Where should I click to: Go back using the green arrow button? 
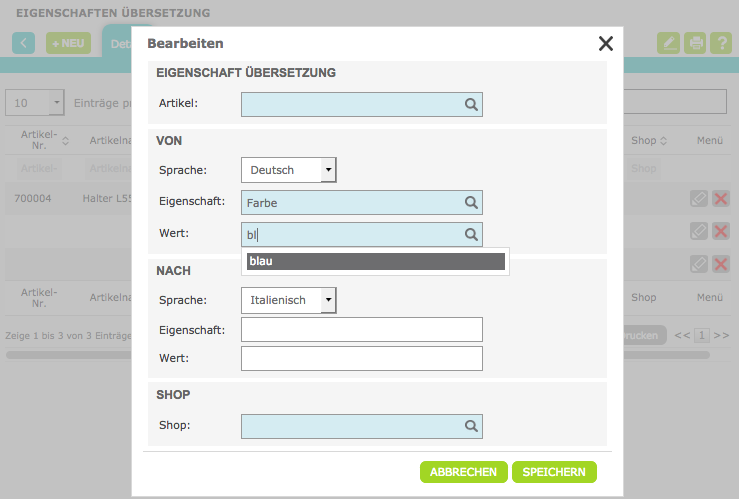pos(24,43)
